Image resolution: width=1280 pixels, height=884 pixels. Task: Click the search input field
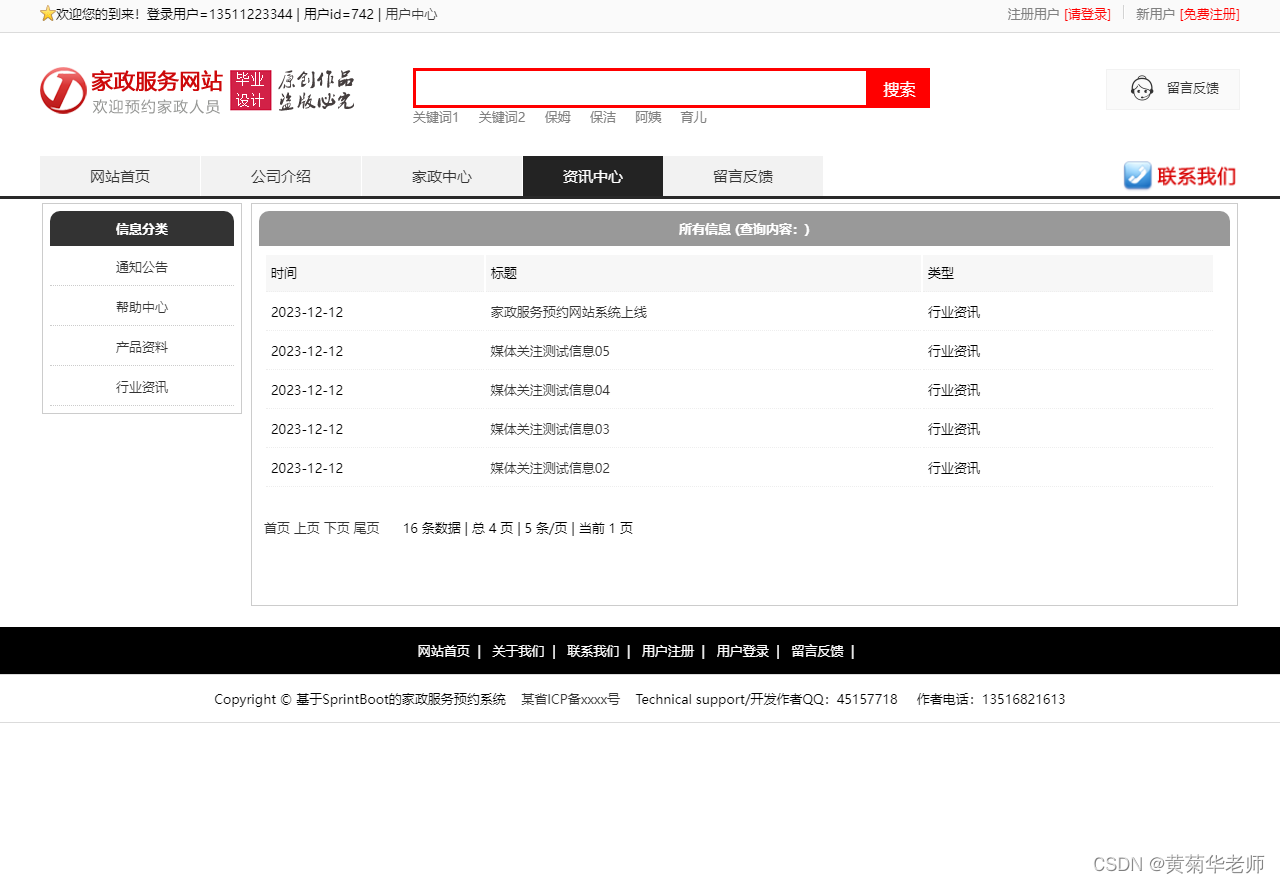[x=641, y=88]
